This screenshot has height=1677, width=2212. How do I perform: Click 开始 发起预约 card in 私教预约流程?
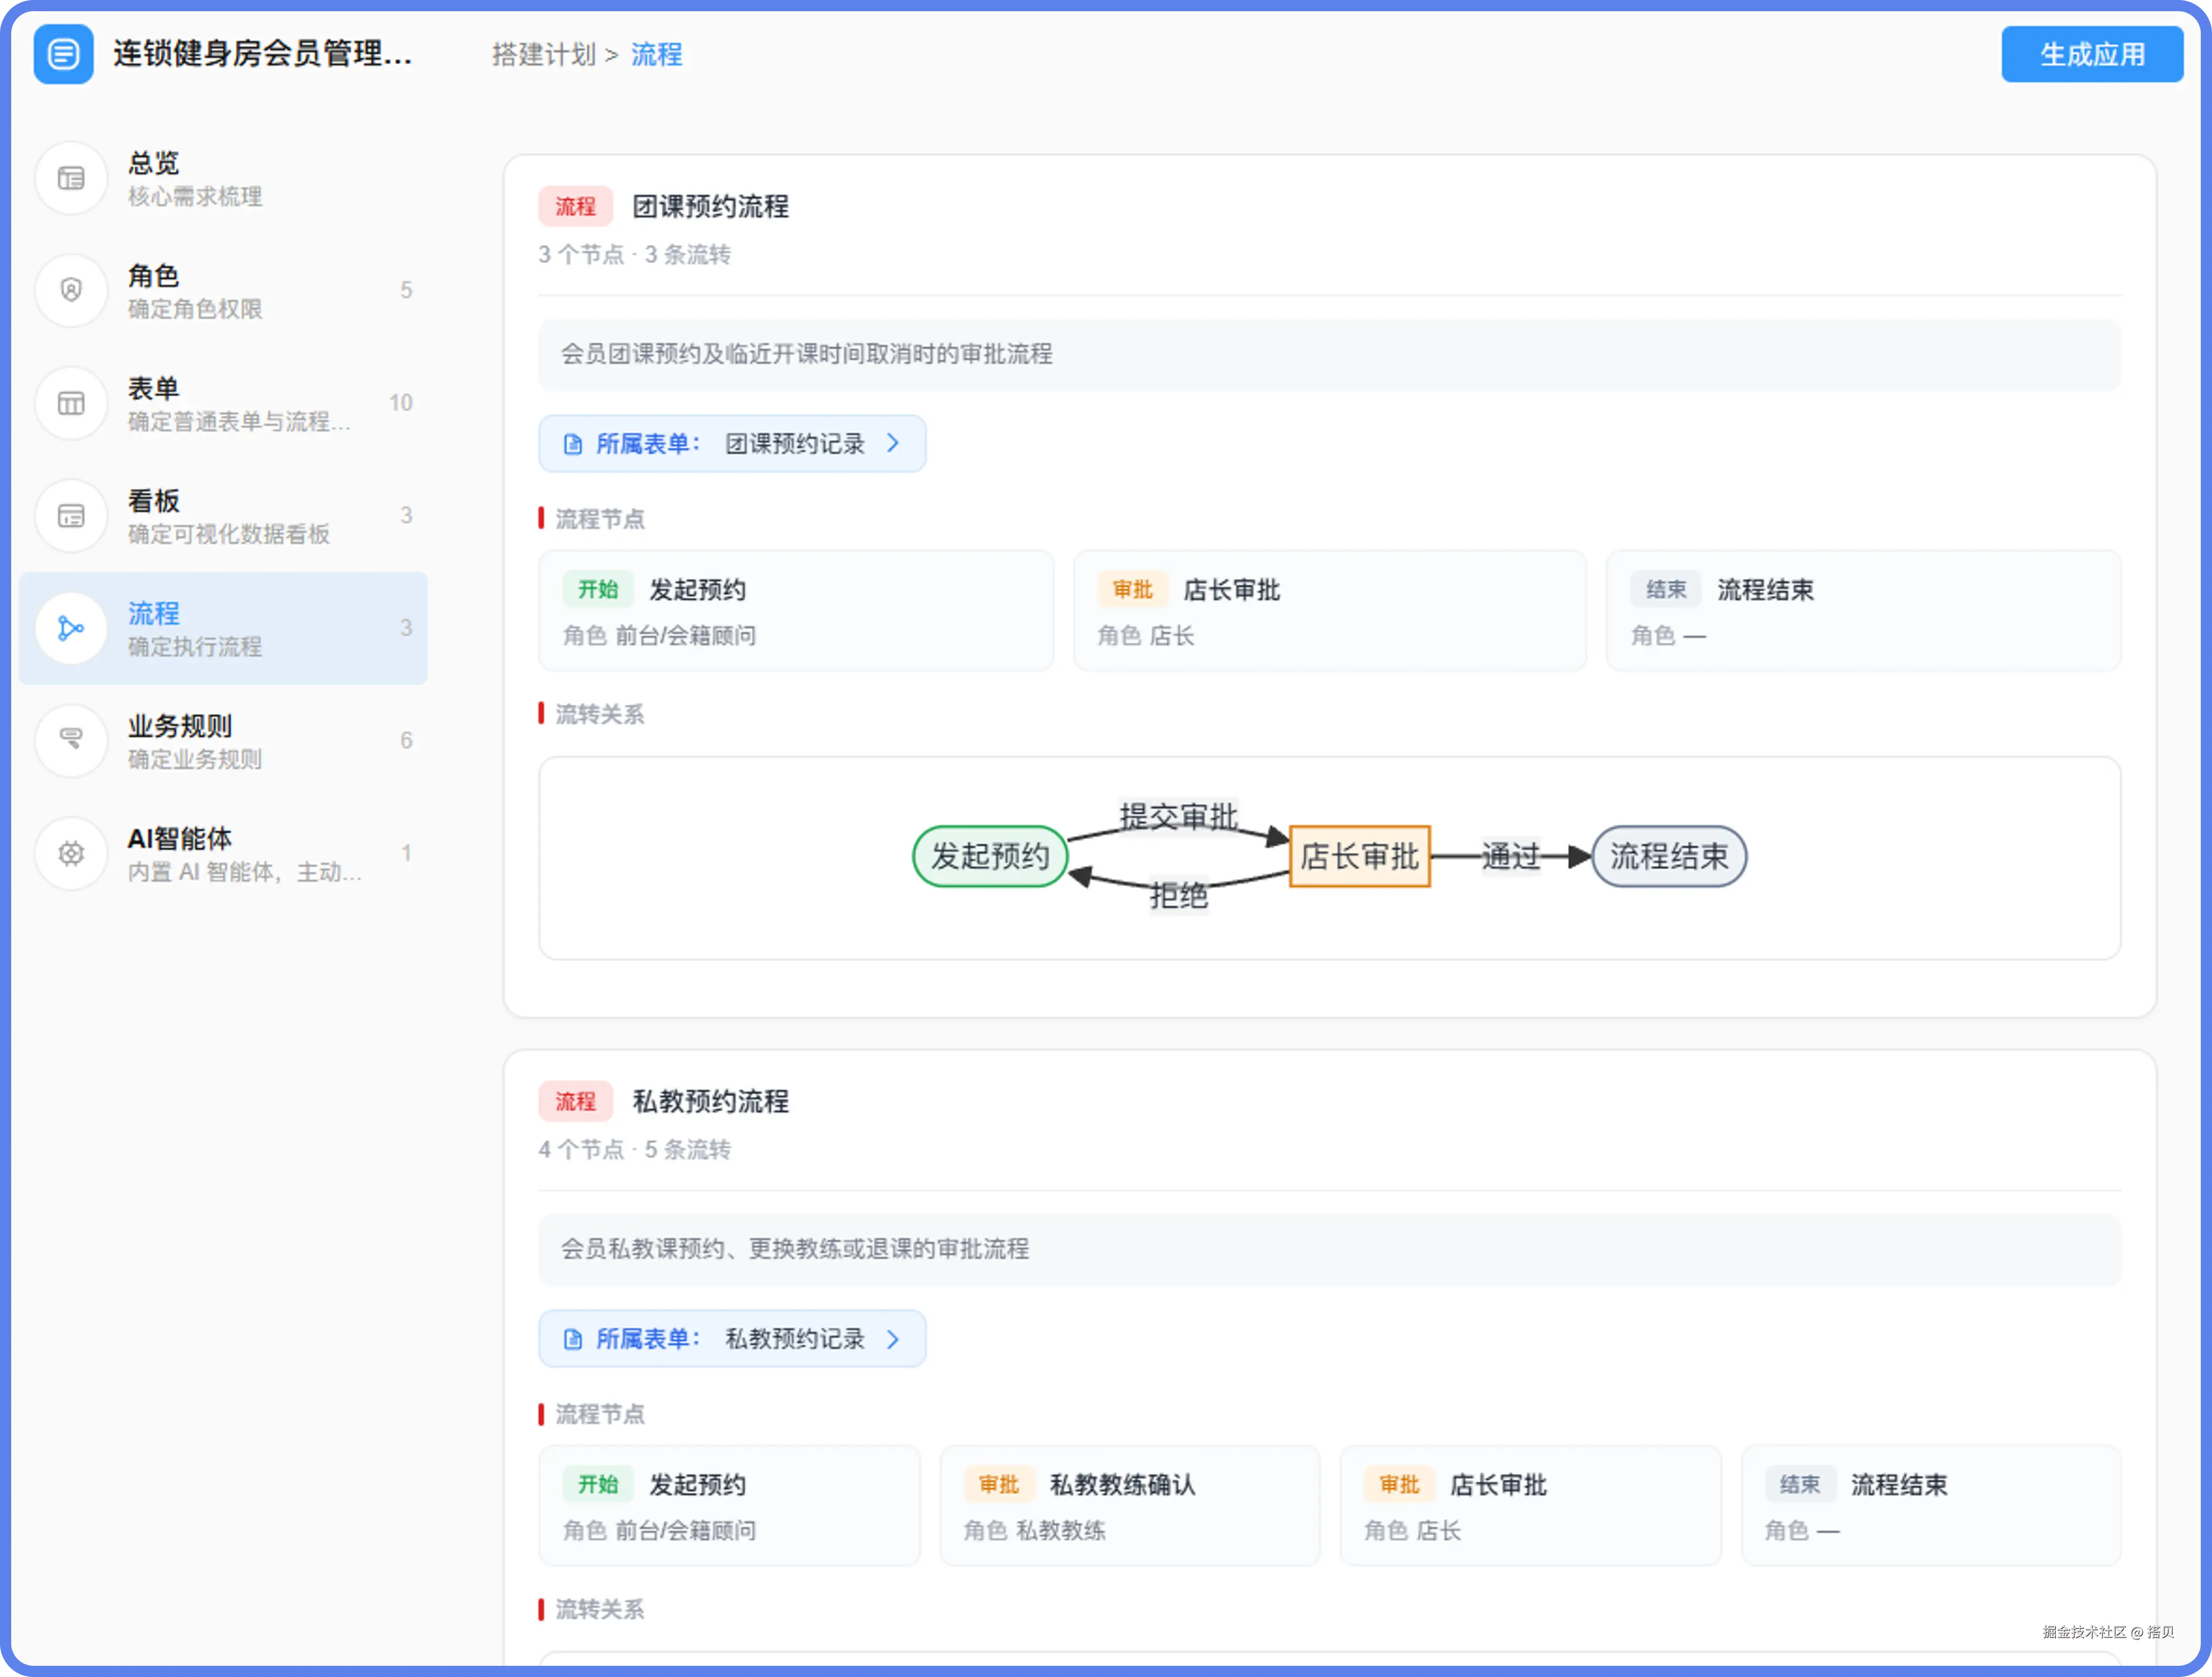click(x=729, y=1506)
